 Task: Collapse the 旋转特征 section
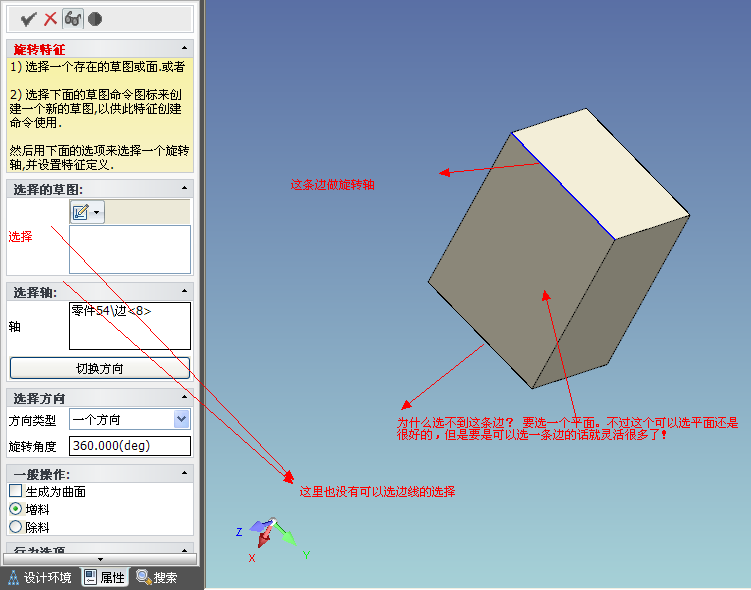click(x=184, y=48)
